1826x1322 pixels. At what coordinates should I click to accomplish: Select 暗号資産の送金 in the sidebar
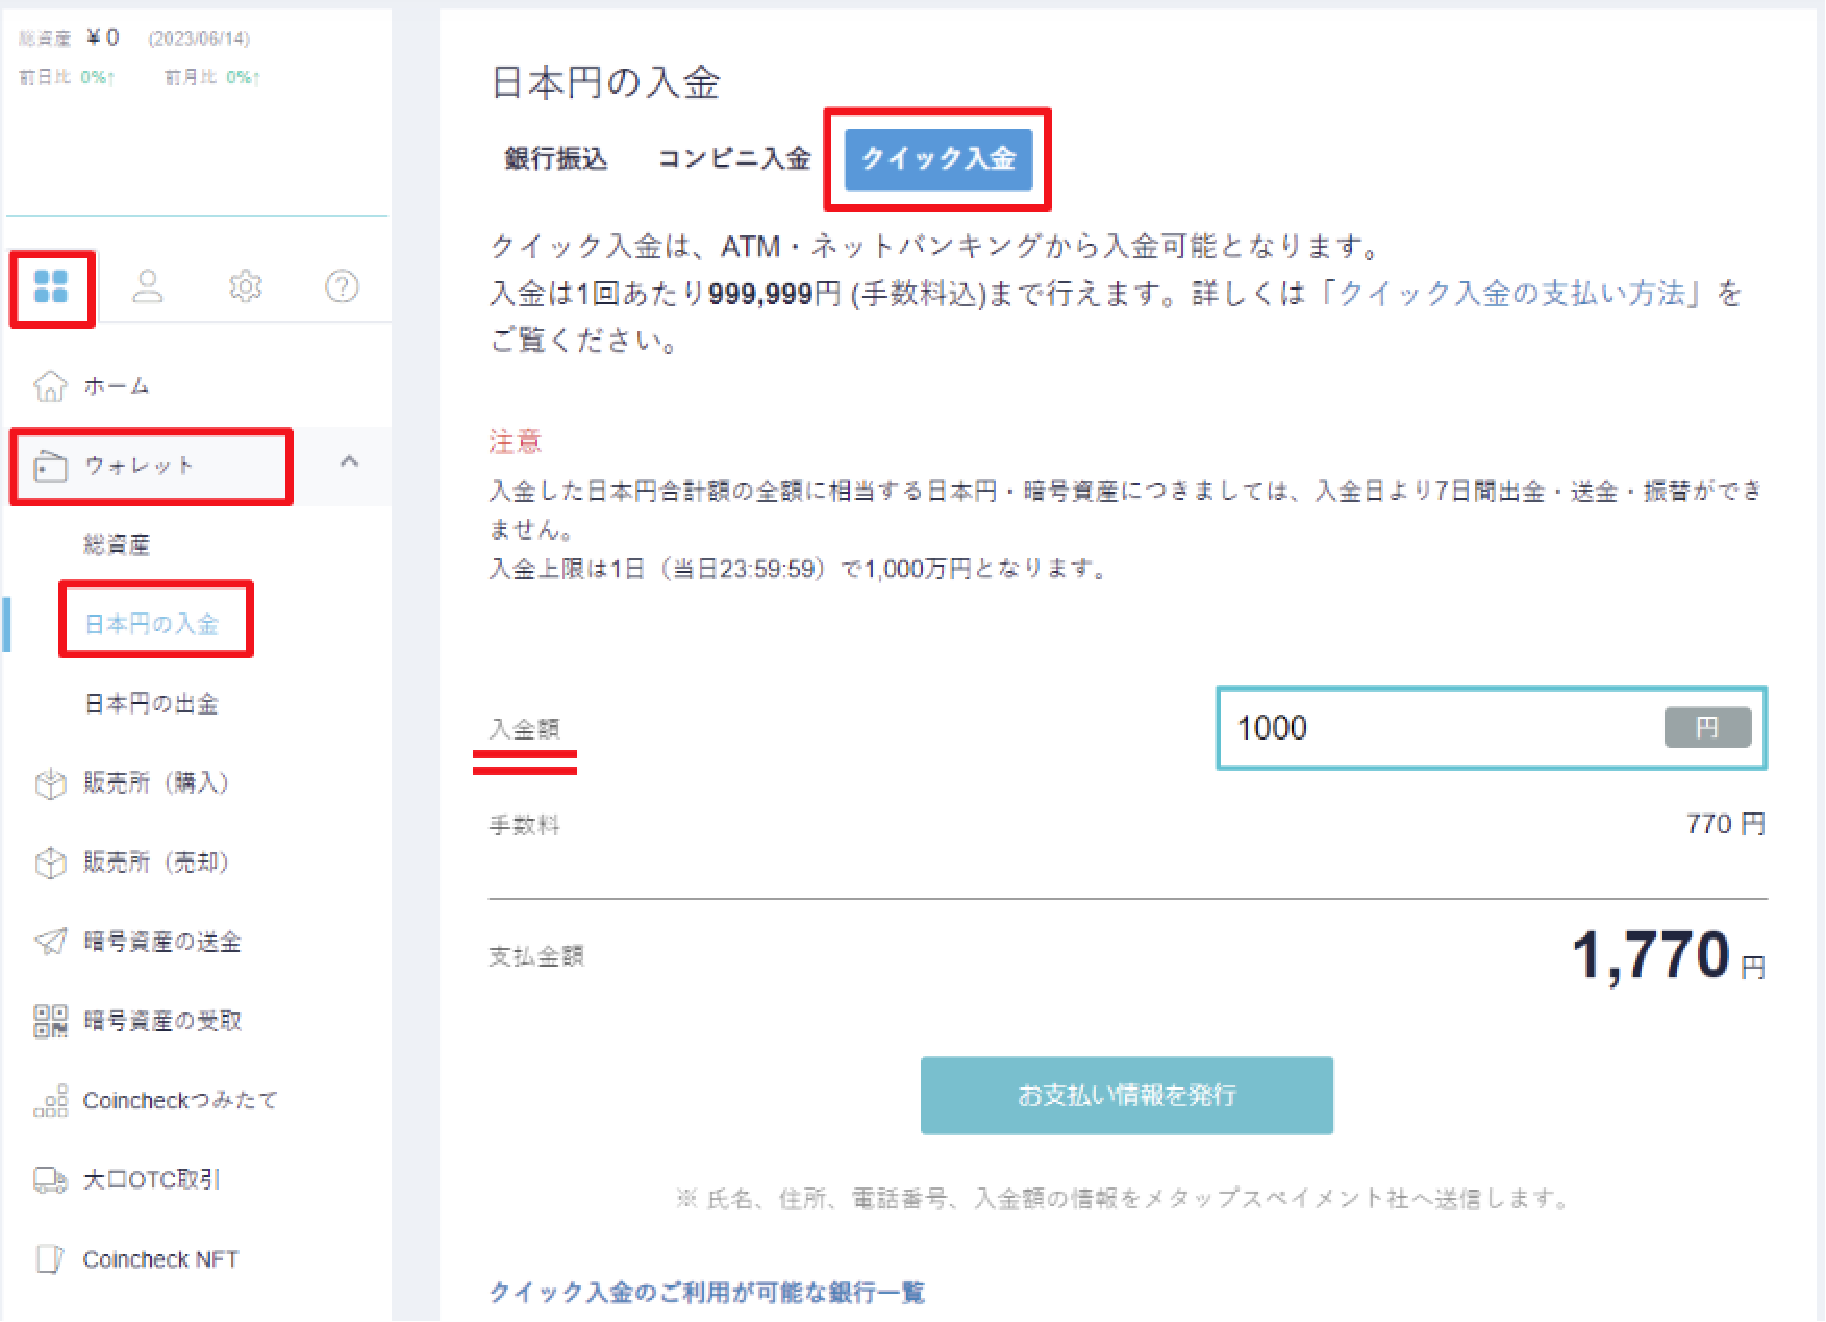point(161,941)
